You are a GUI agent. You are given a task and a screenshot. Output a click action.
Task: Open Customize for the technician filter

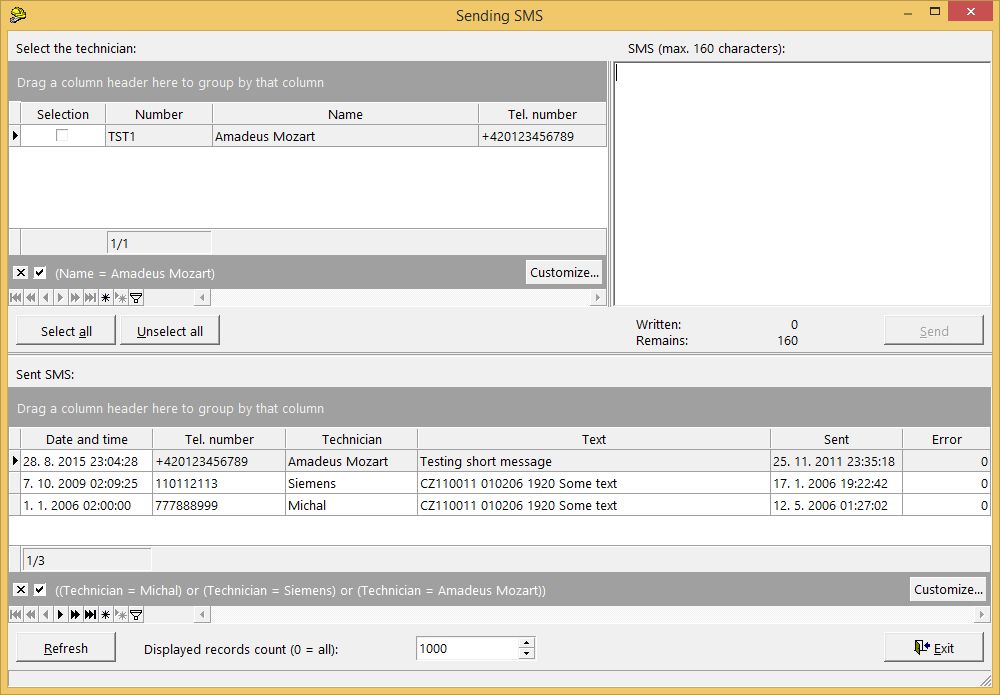[564, 272]
